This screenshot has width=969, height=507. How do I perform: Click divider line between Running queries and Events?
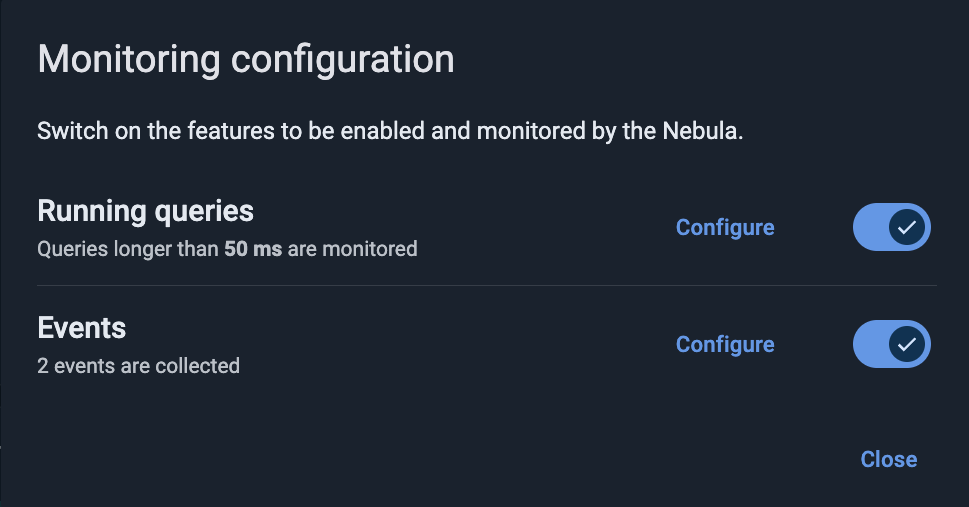click(487, 286)
